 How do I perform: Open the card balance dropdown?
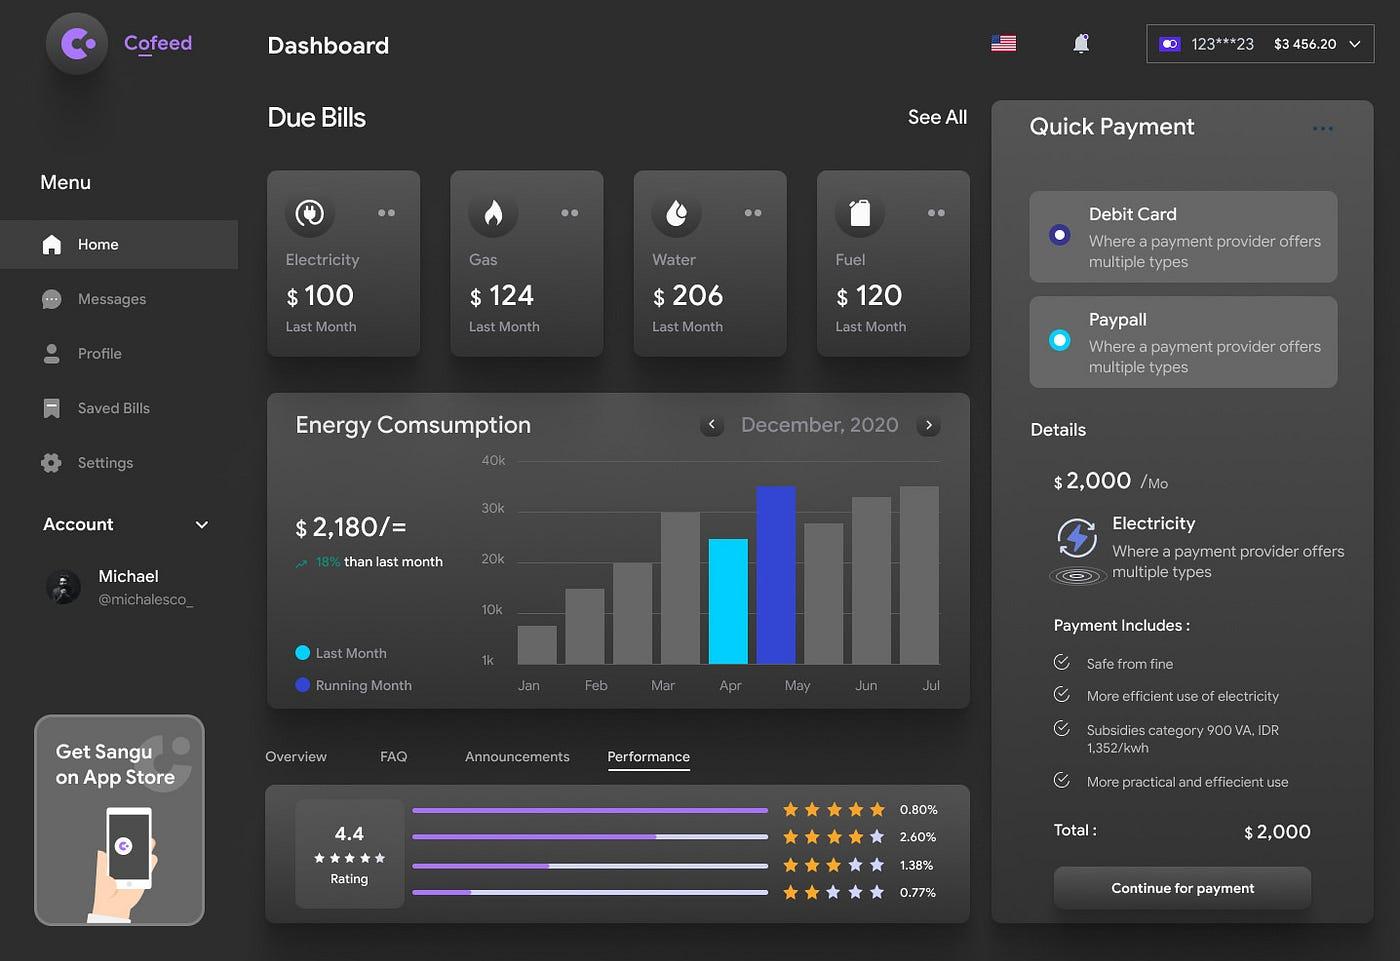click(x=1355, y=44)
